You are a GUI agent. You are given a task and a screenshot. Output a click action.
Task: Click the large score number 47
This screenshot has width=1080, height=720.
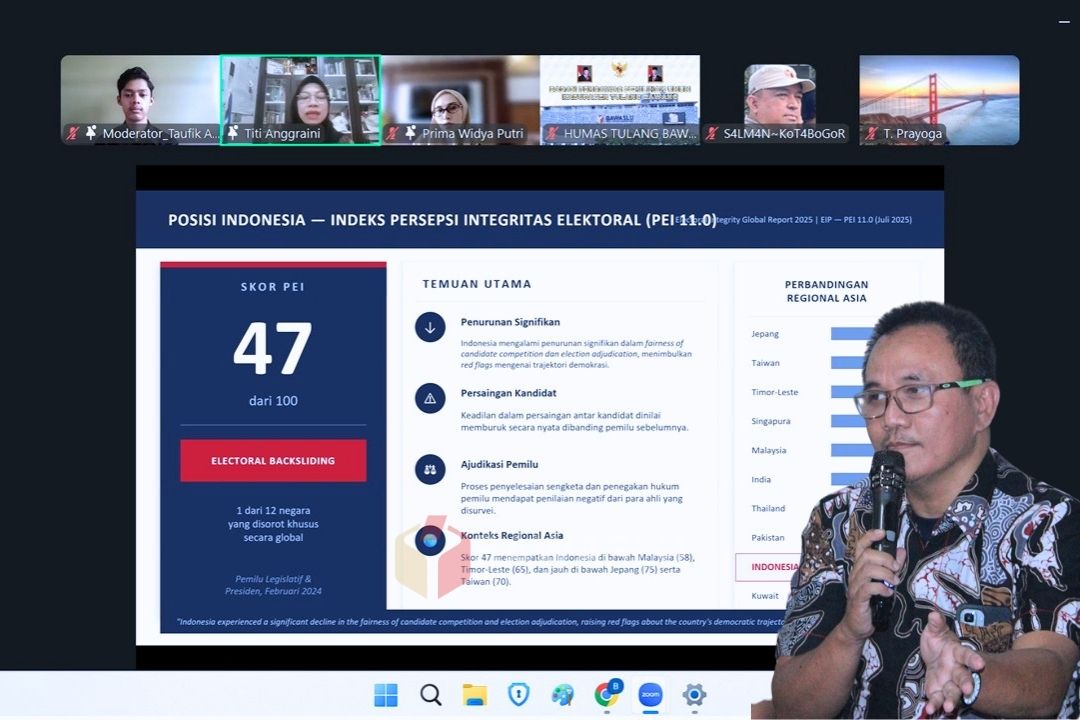[273, 349]
